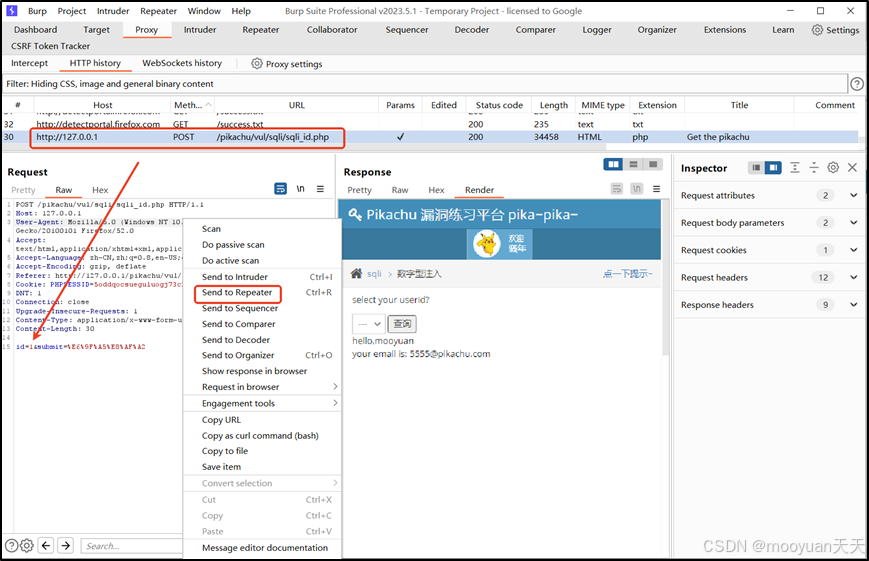Open the Decoder main tab
This screenshot has height=561, width=869.
472,30
